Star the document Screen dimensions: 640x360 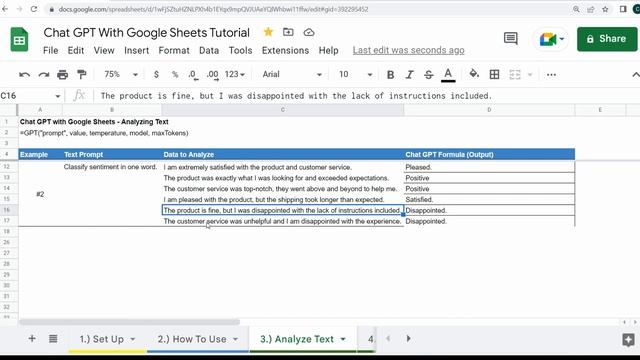(x=268, y=32)
